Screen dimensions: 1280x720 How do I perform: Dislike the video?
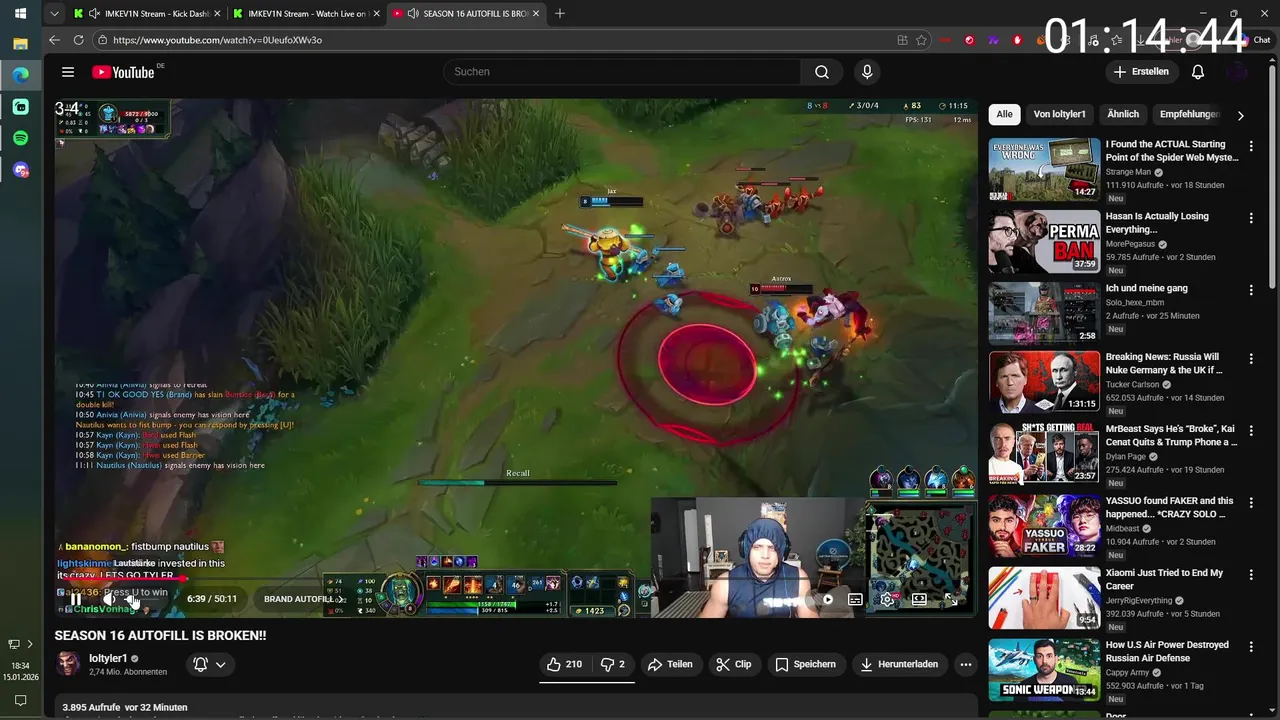tap(613, 664)
